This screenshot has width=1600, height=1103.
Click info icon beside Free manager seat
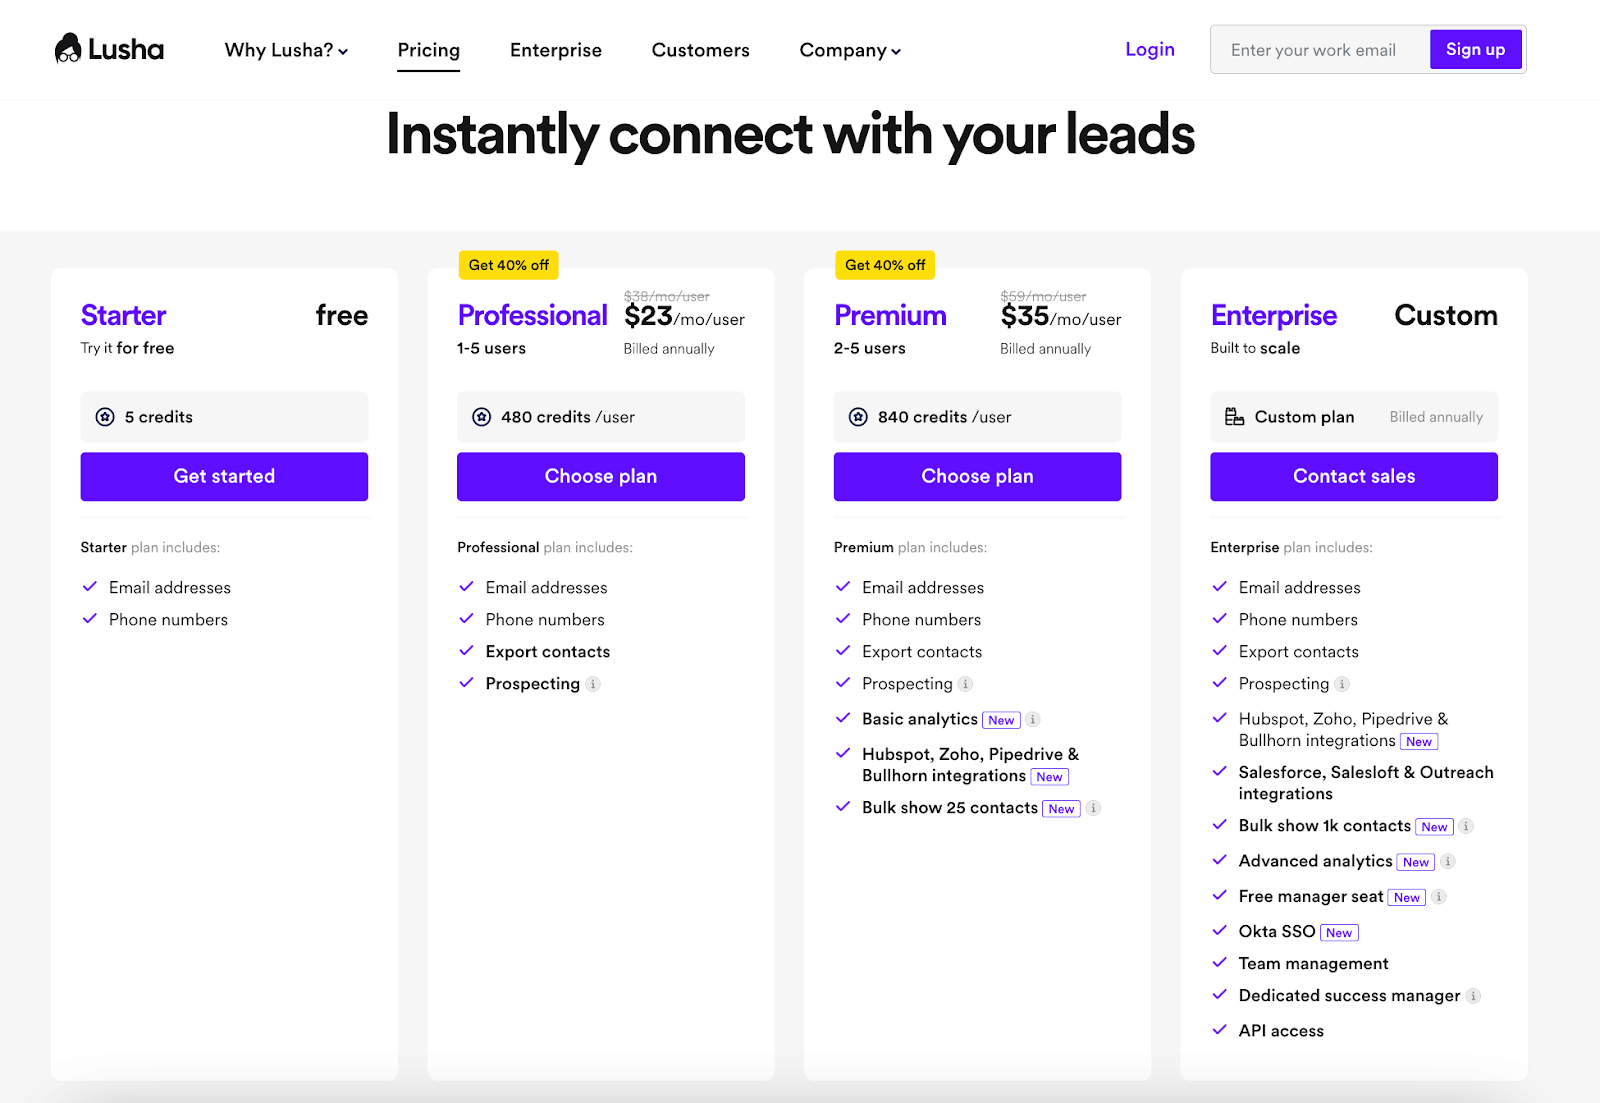coord(1438,897)
